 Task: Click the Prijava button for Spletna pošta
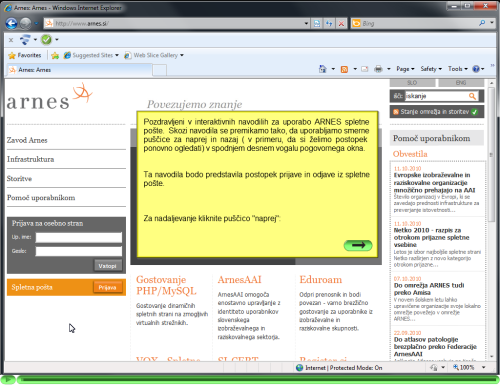pos(107,287)
